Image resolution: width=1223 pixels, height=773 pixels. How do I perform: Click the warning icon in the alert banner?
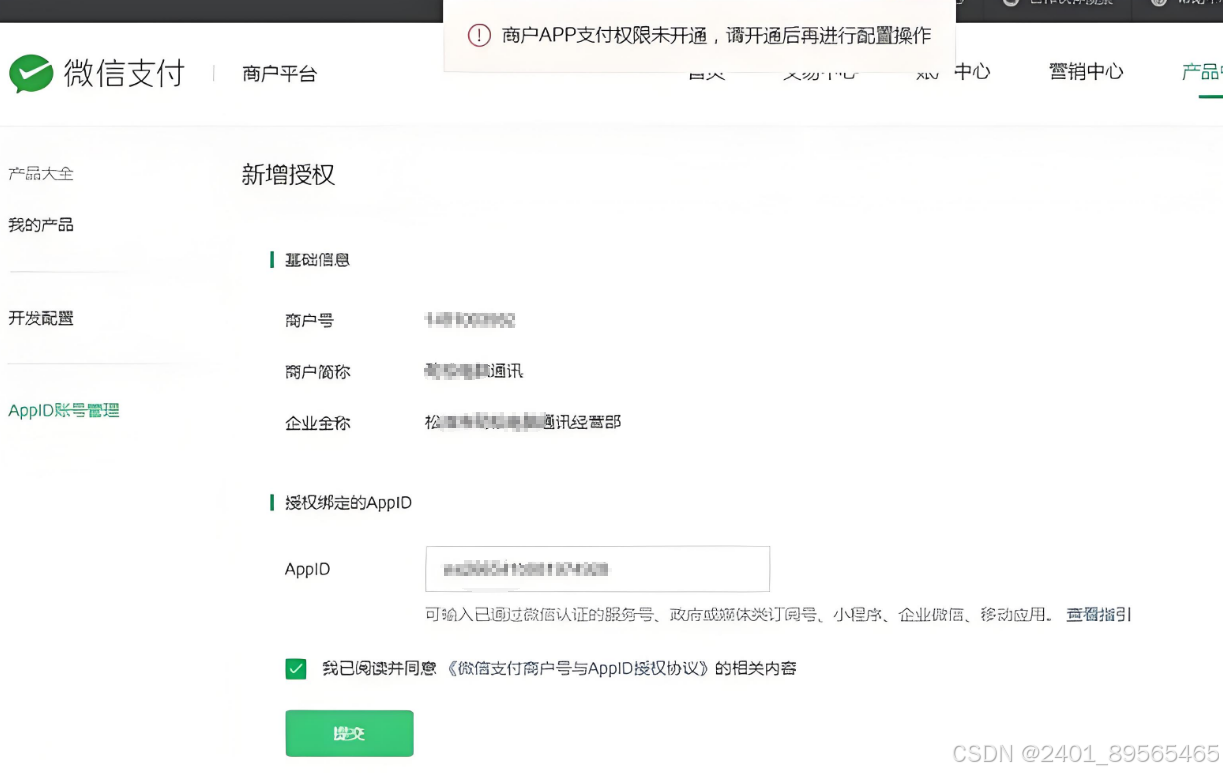coord(479,36)
